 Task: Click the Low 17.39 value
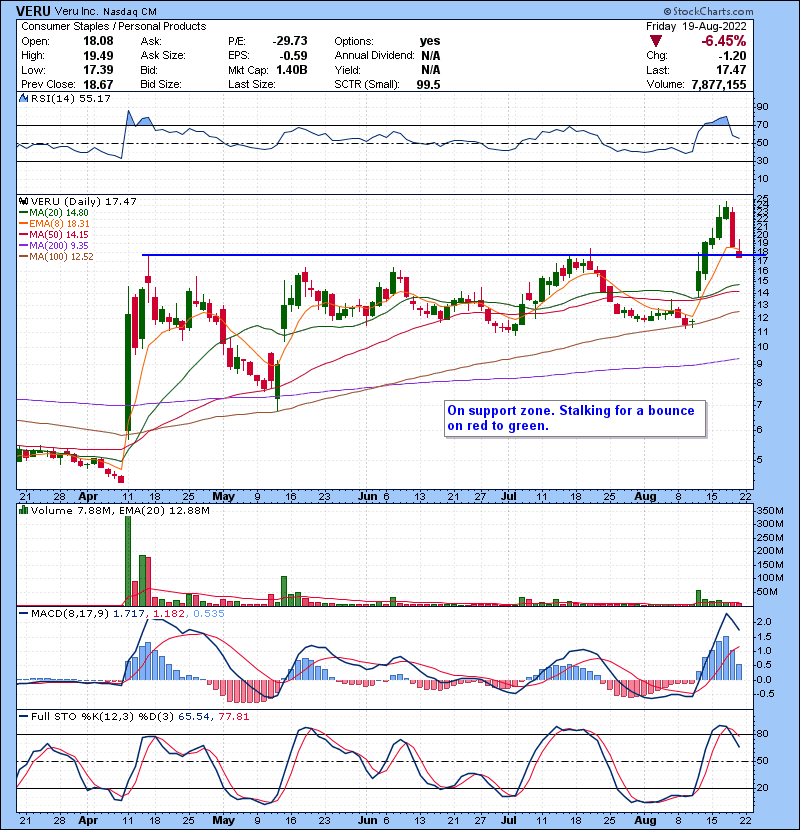98,70
